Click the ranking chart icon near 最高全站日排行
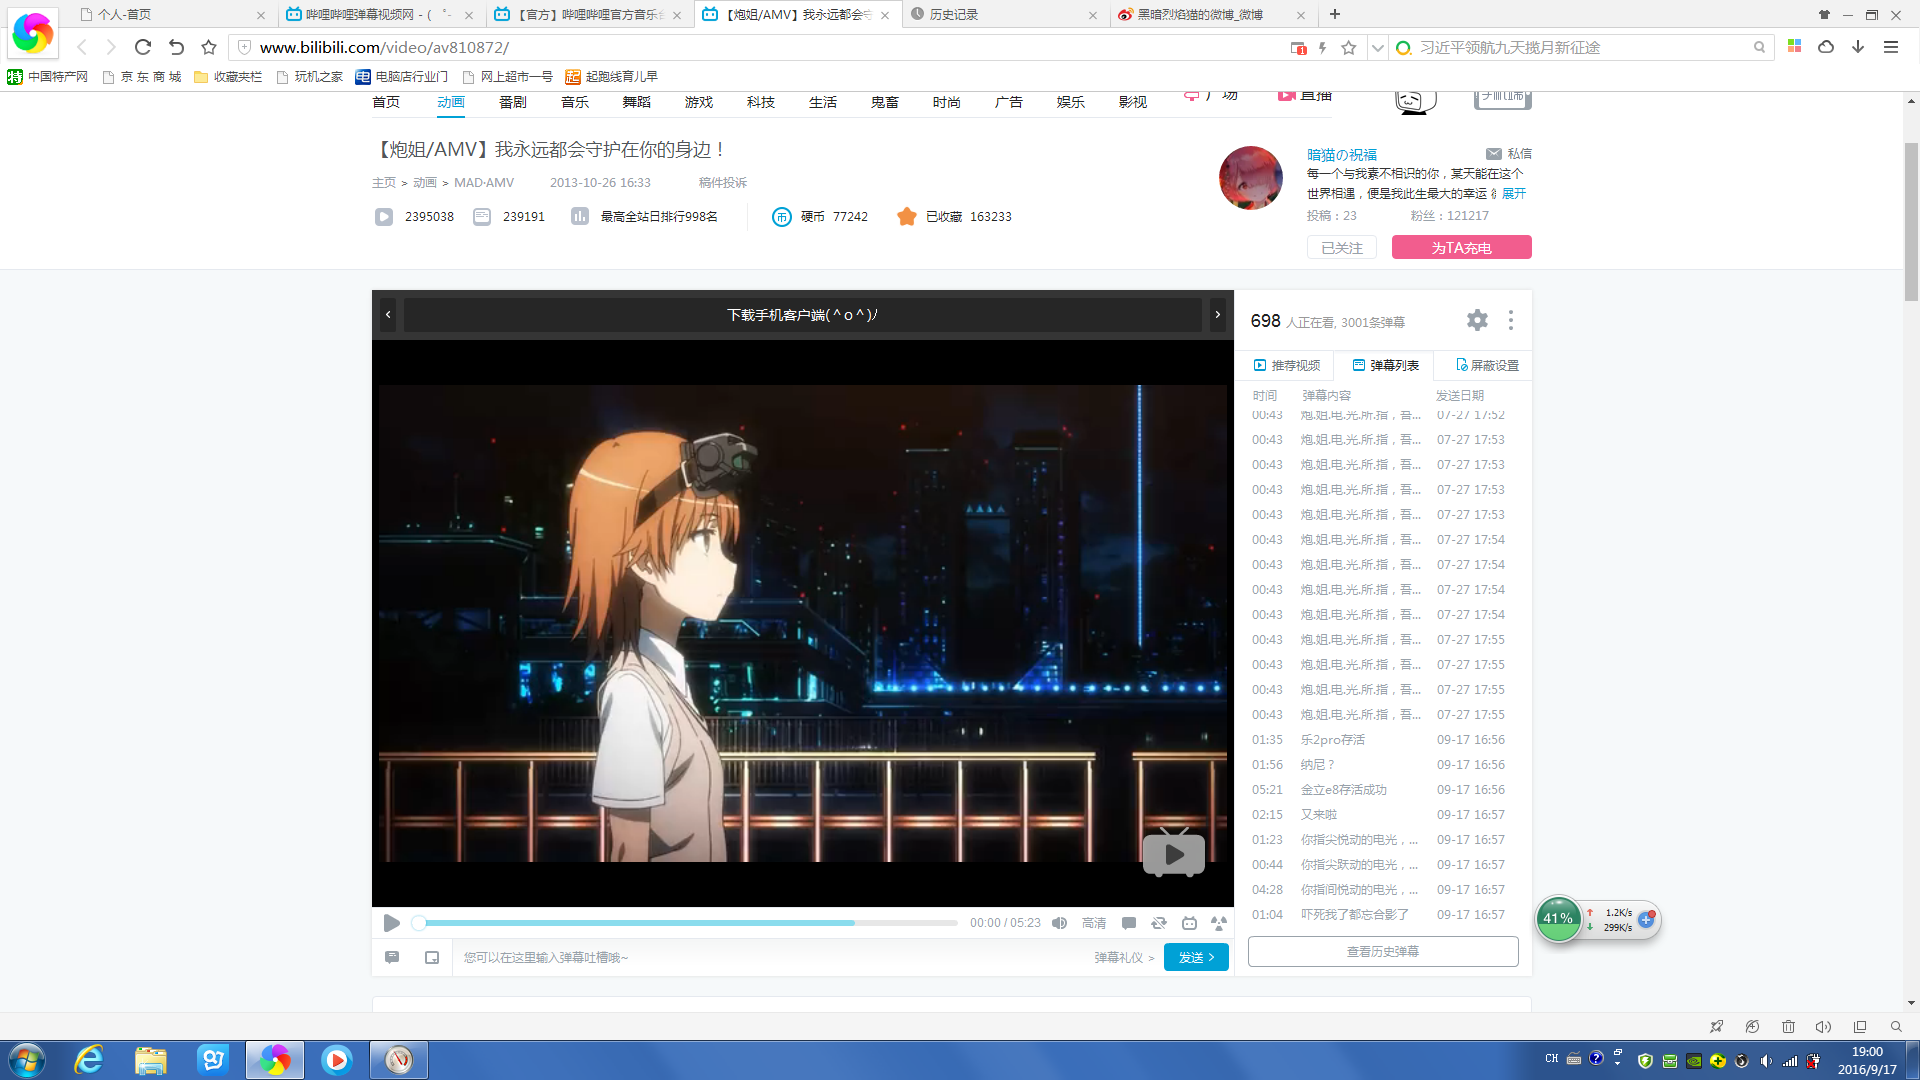 580,216
